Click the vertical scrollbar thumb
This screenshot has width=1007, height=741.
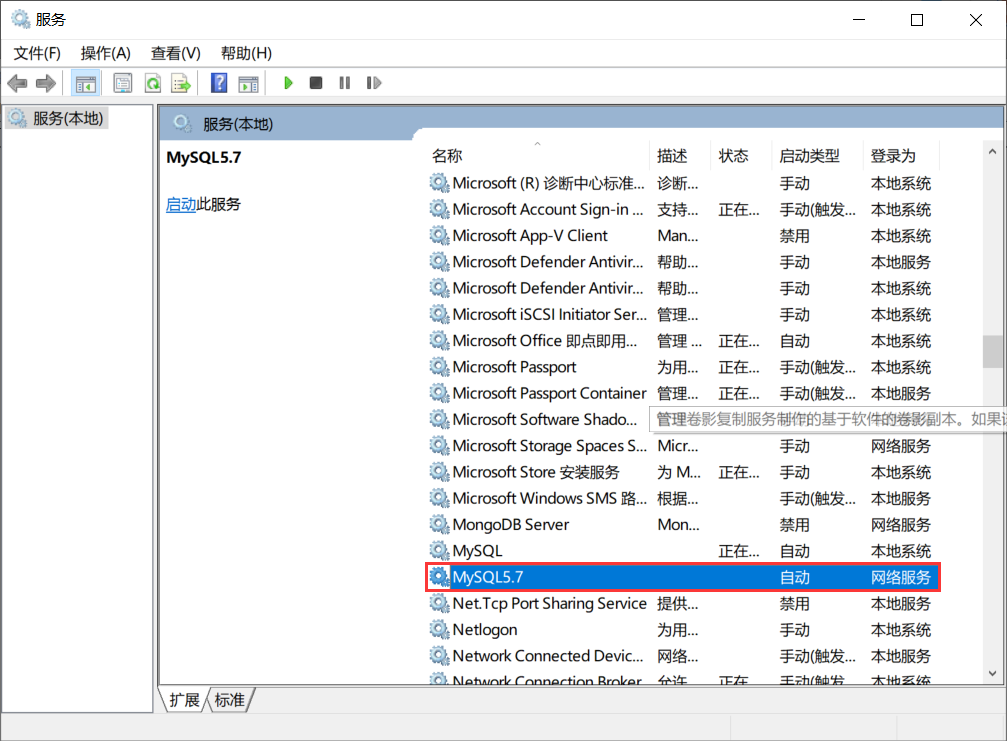(x=992, y=351)
